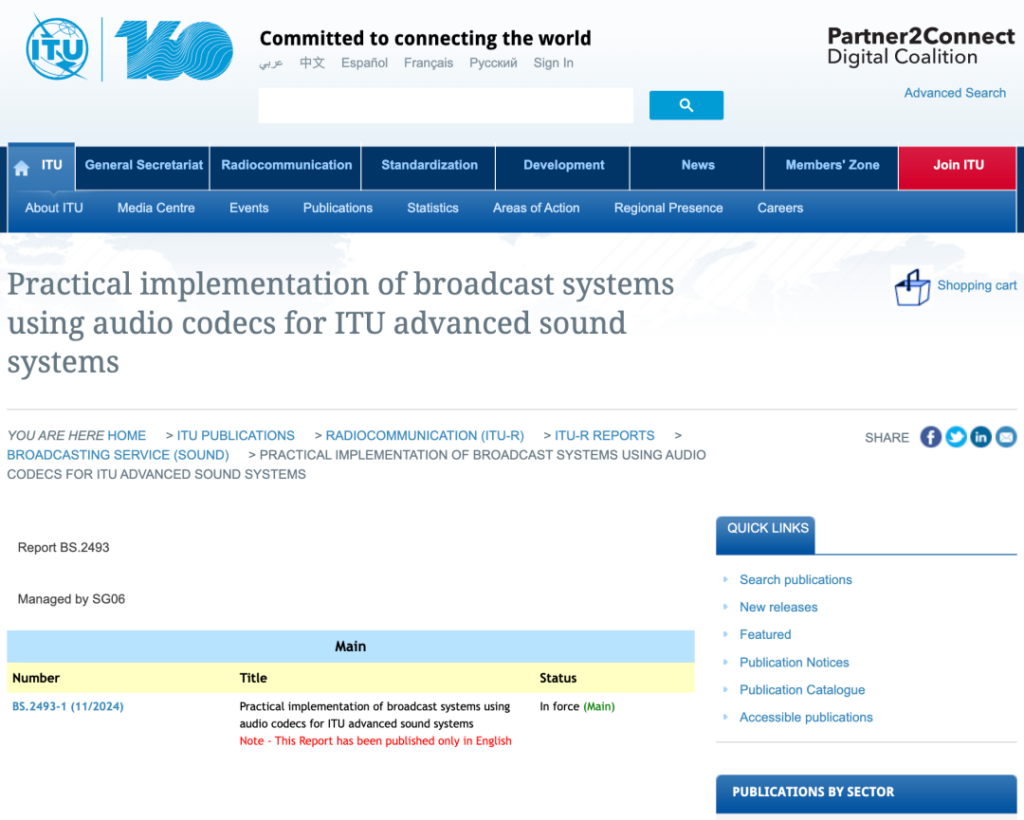Image resolution: width=1024 pixels, height=820 pixels.
Task: Share the page on LinkedIn
Action: (x=980, y=437)
